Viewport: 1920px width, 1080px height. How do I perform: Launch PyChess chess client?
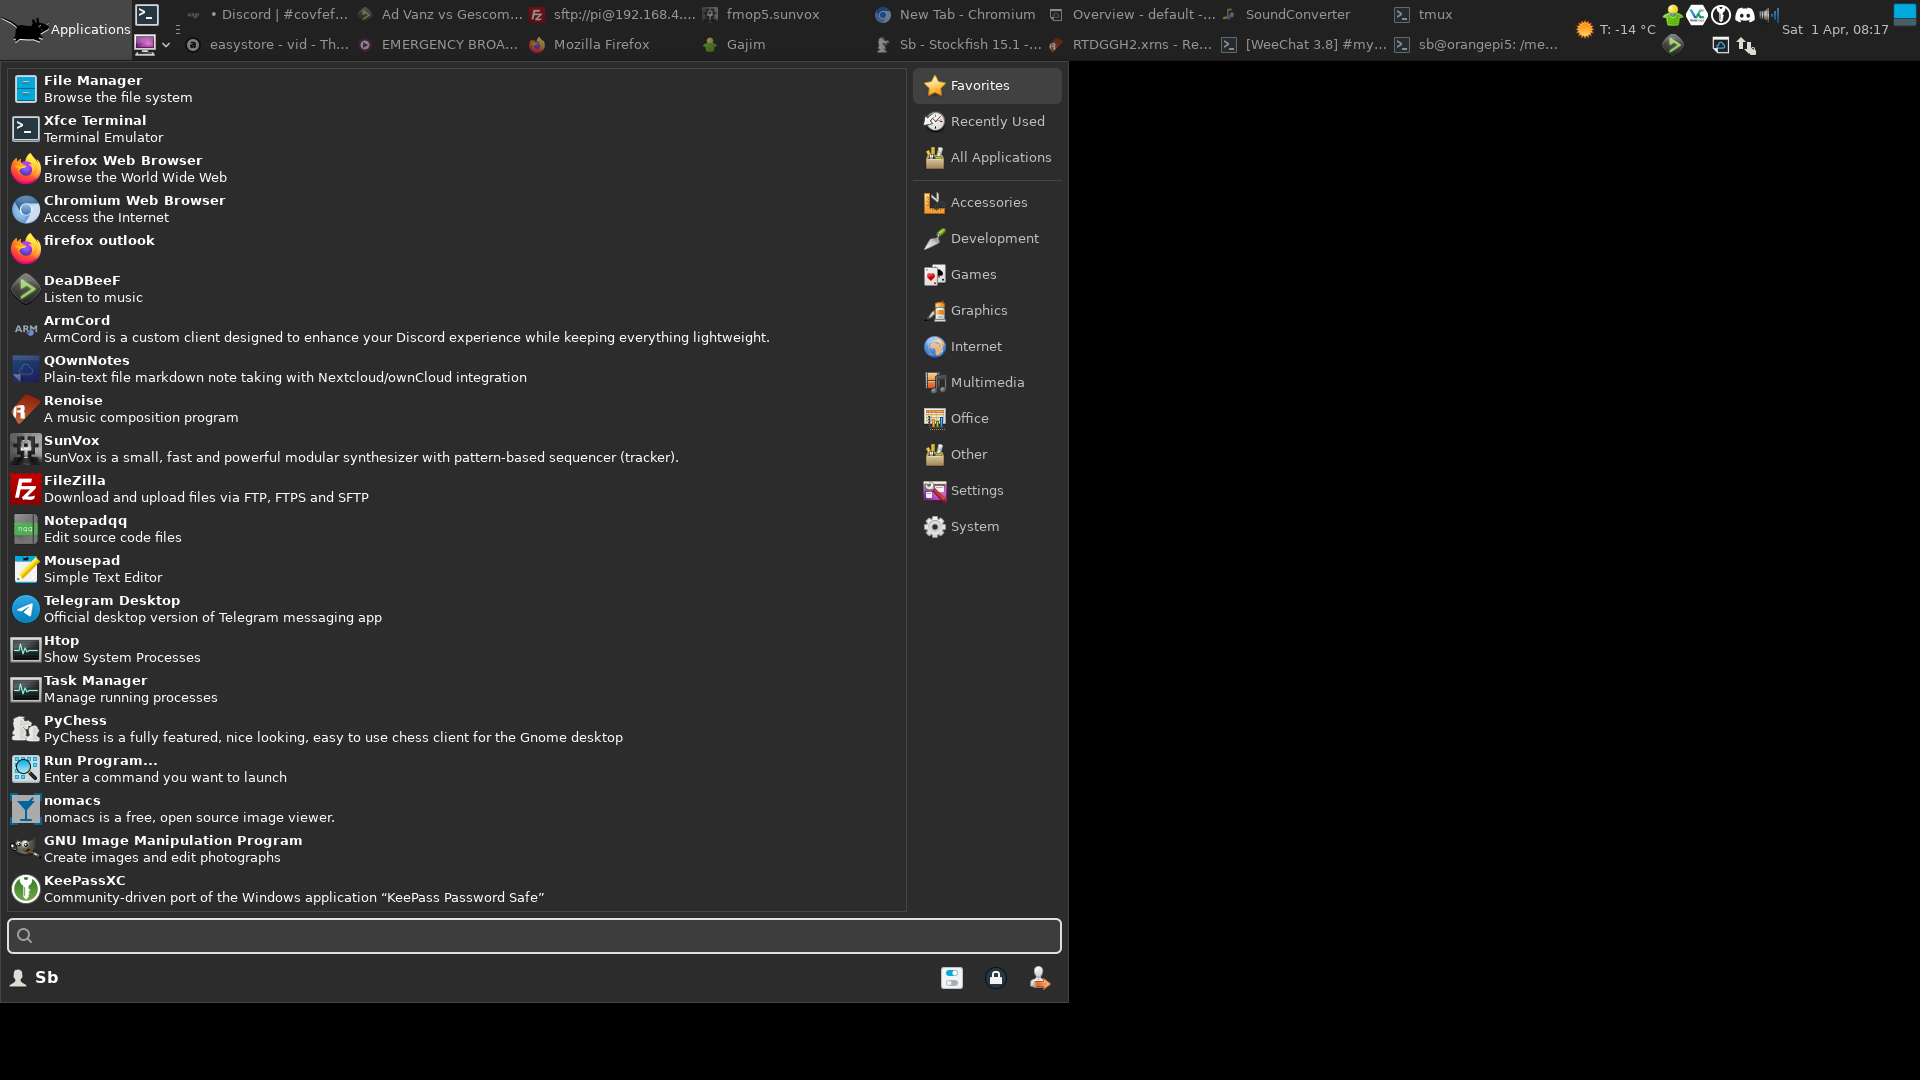coord(456,729)
